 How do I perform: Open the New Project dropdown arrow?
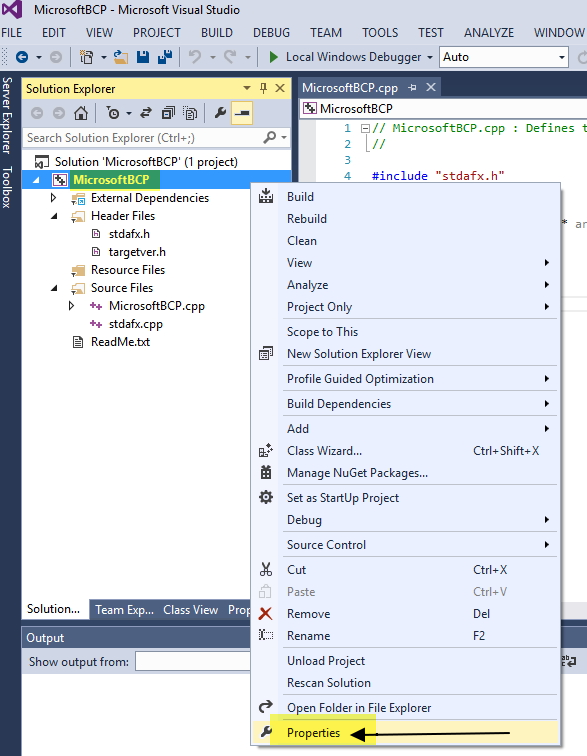(104, 57)
